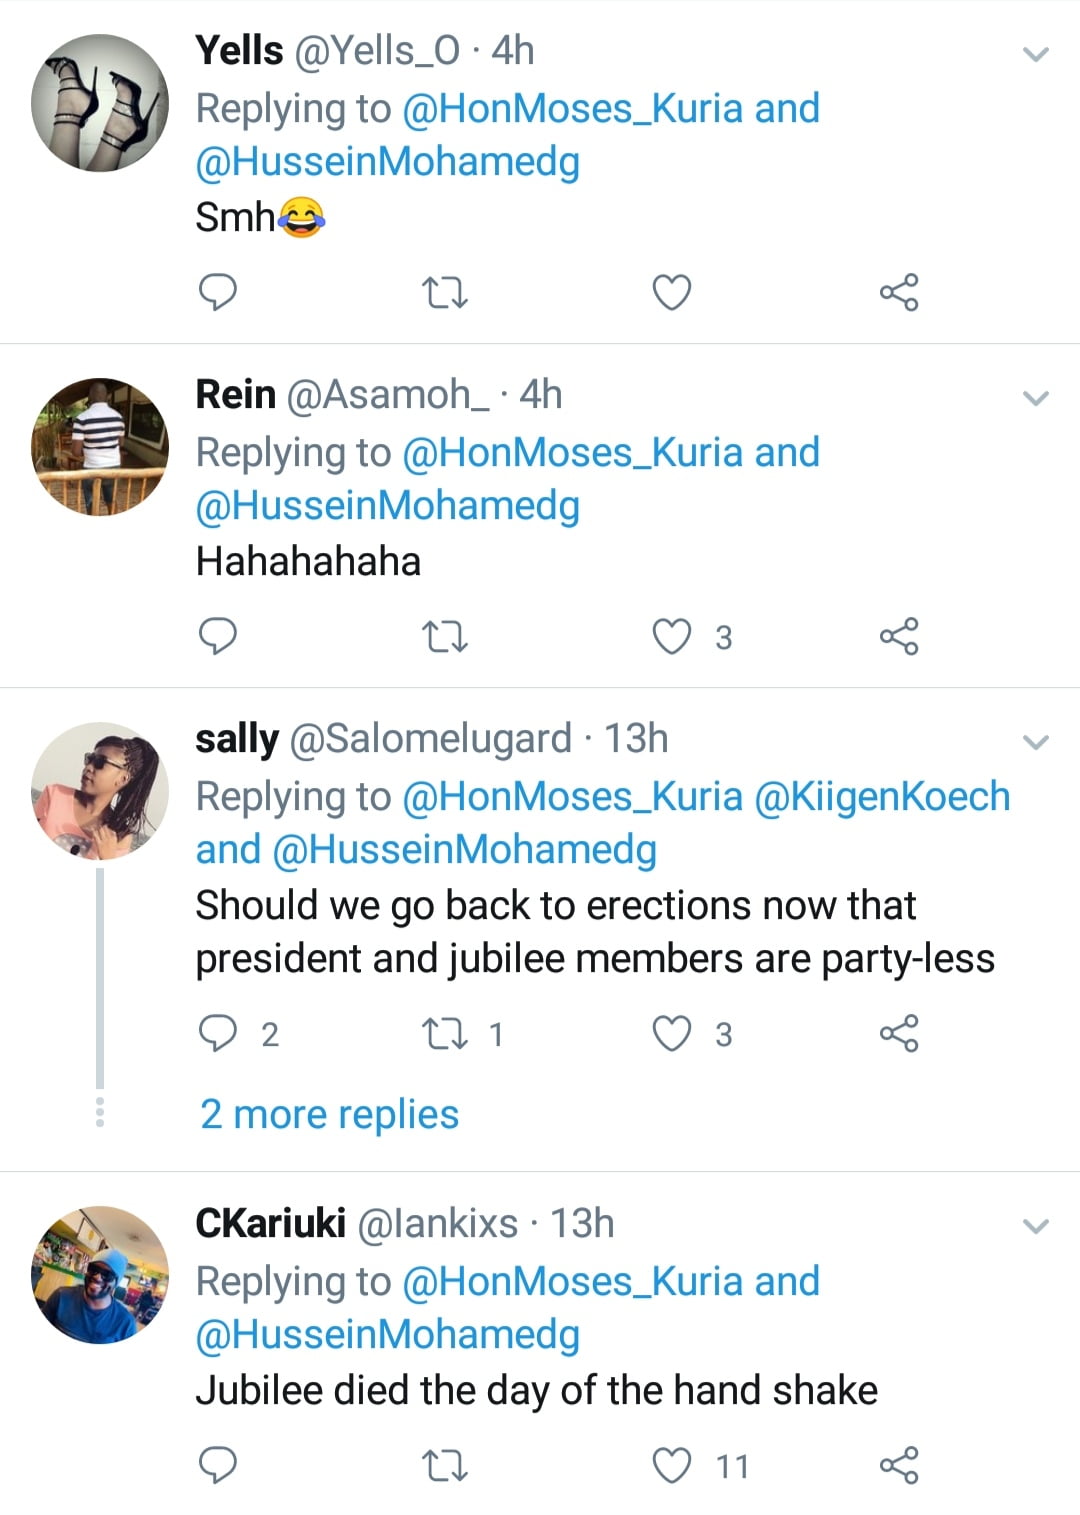Reply to sally's tweet about party-less members
1080x1515 pixels.
click(x=218, y=1033)
